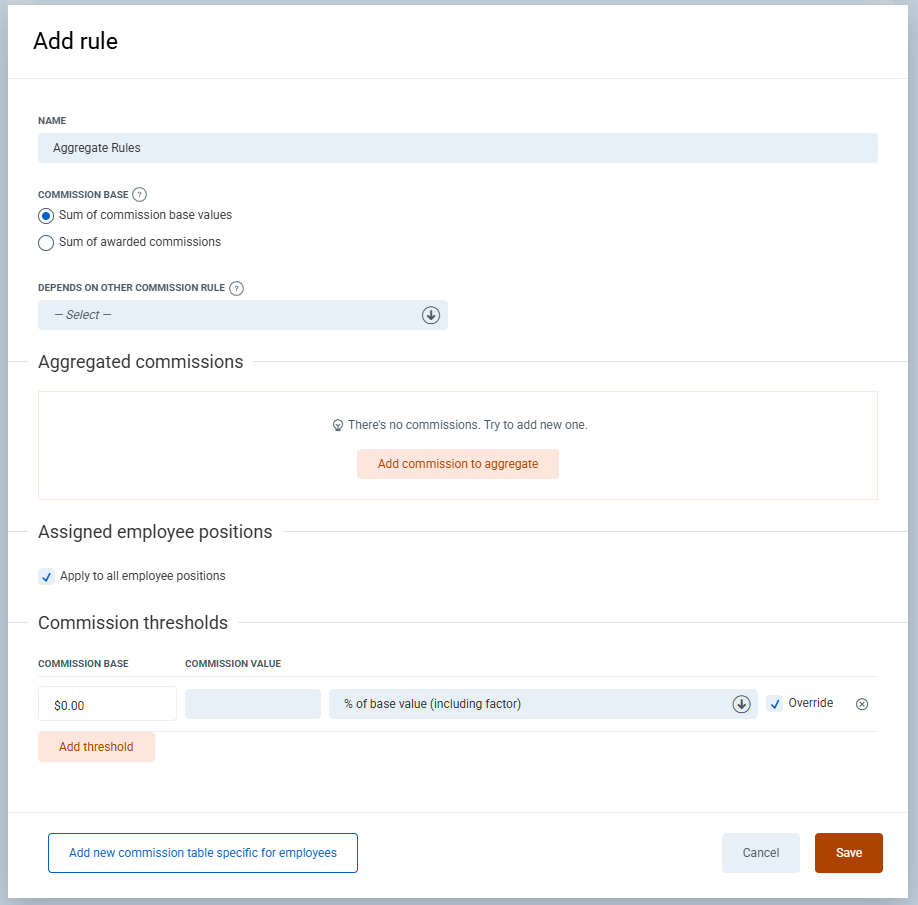Viewport: 918px width, 905px height.
Task: Click the $0.00 commission base field
Action: coord(107,704)
